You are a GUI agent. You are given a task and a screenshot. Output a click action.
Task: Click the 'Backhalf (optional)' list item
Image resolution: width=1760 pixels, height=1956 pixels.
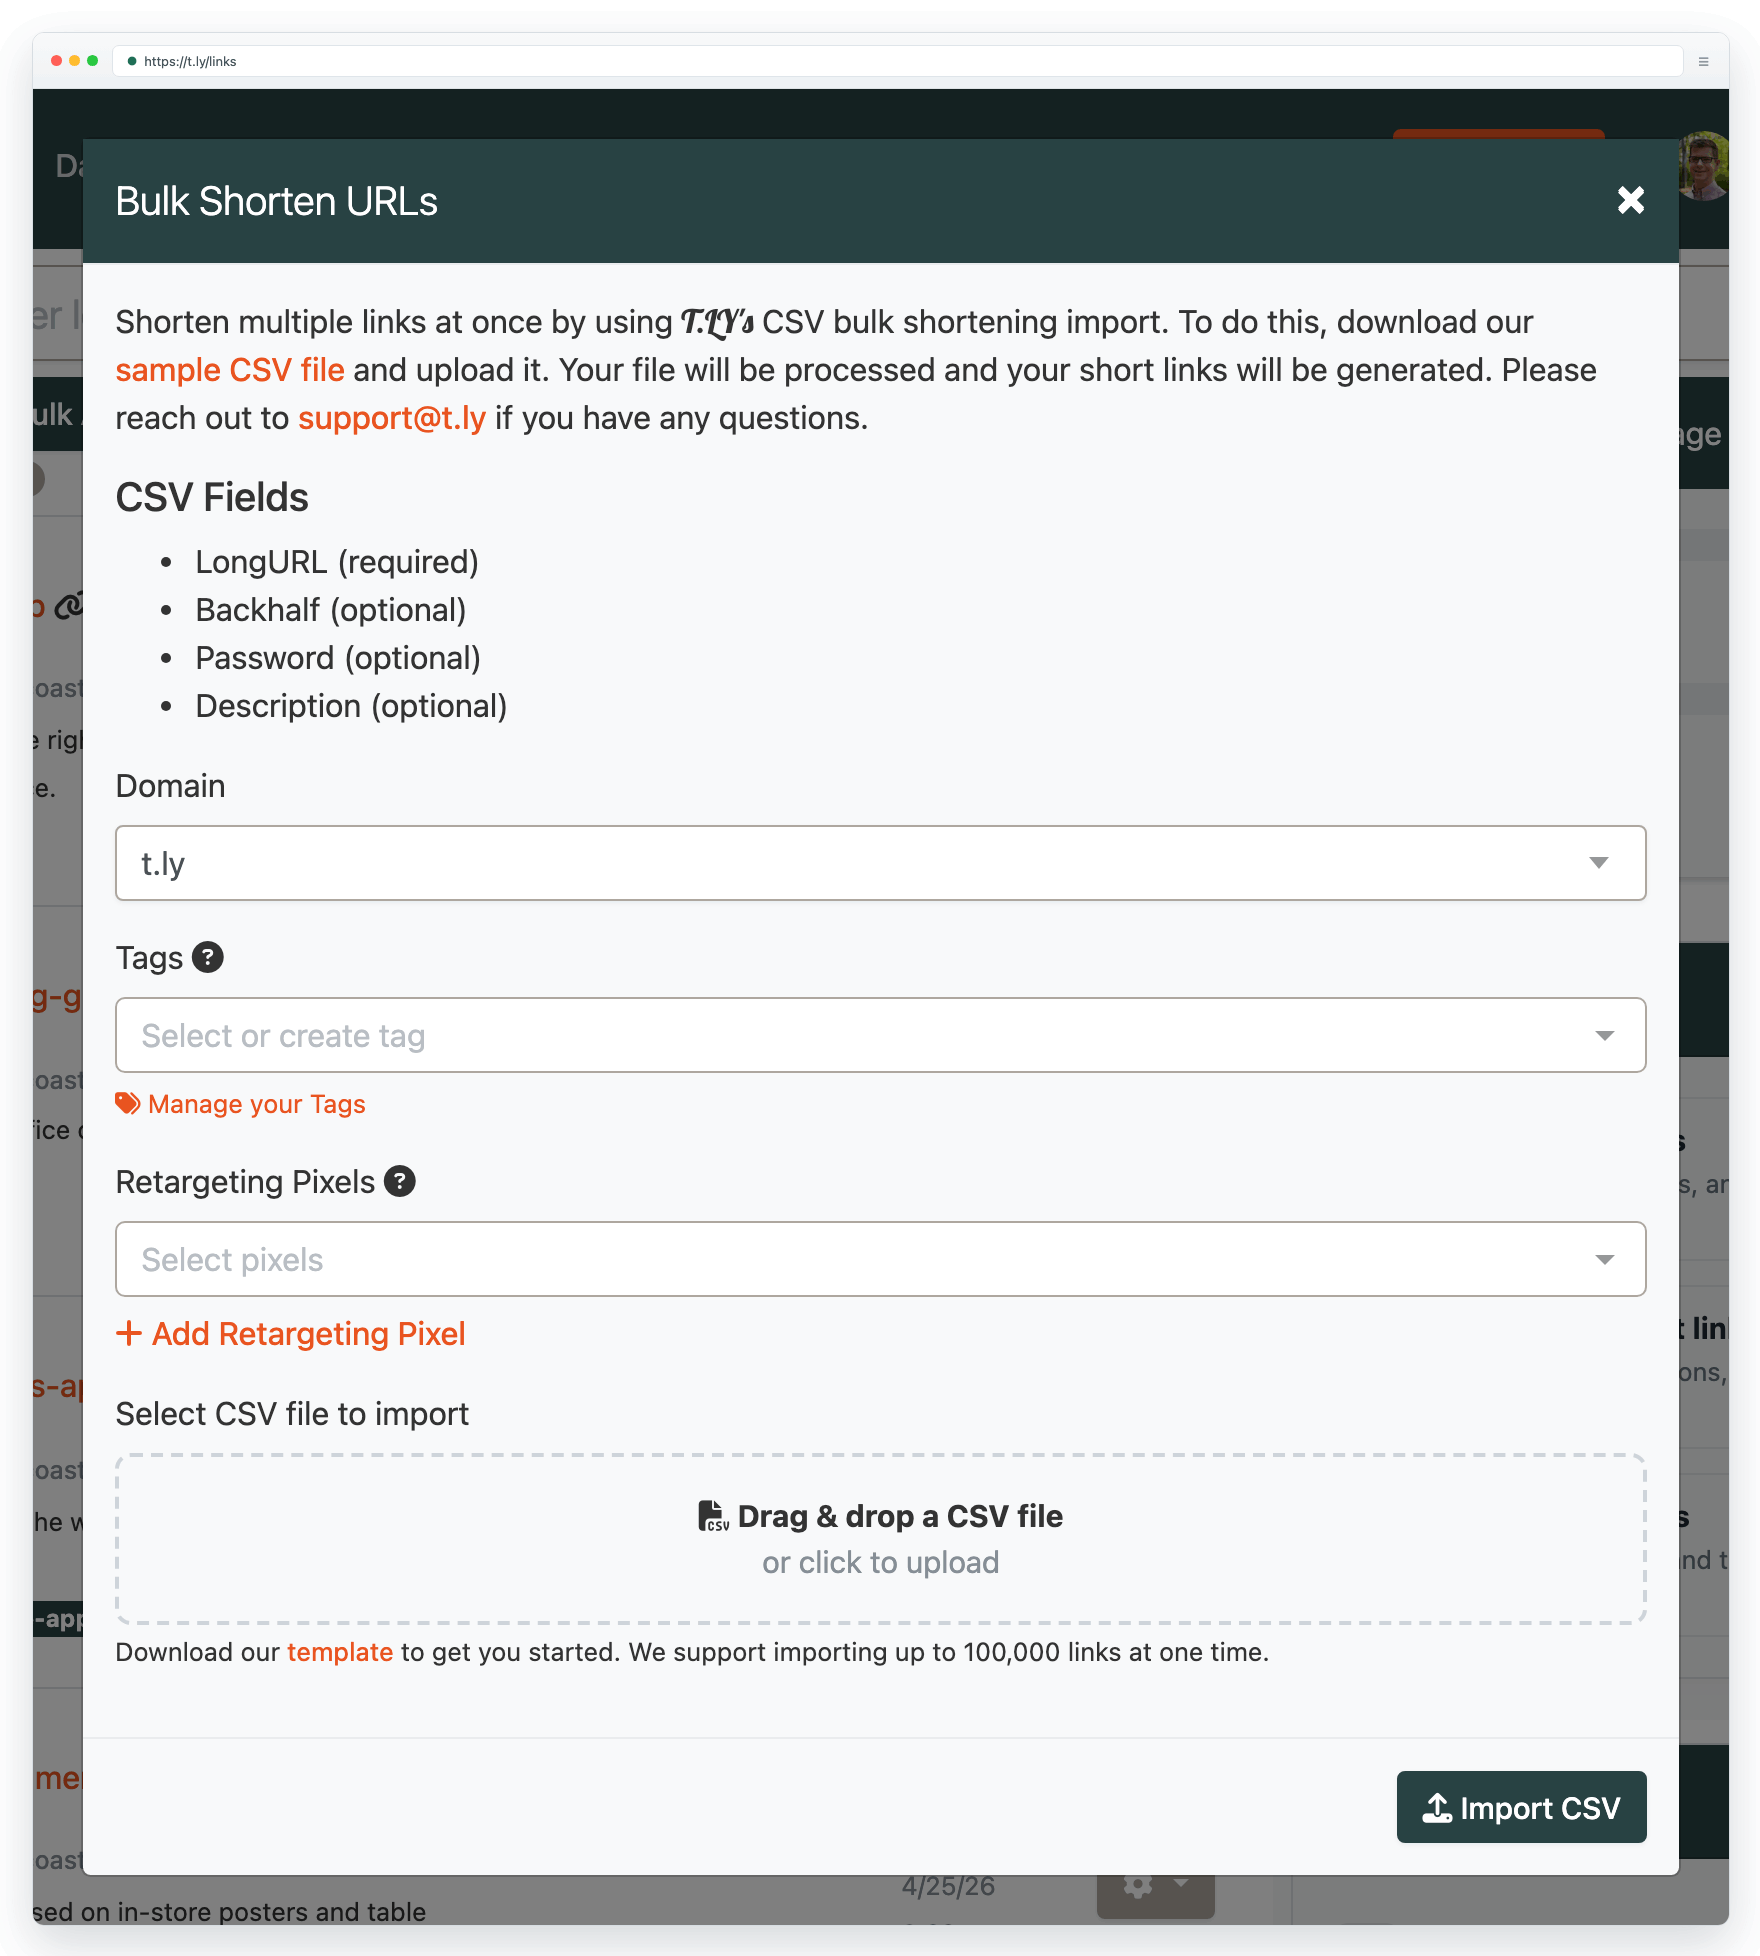coord(331,610)
